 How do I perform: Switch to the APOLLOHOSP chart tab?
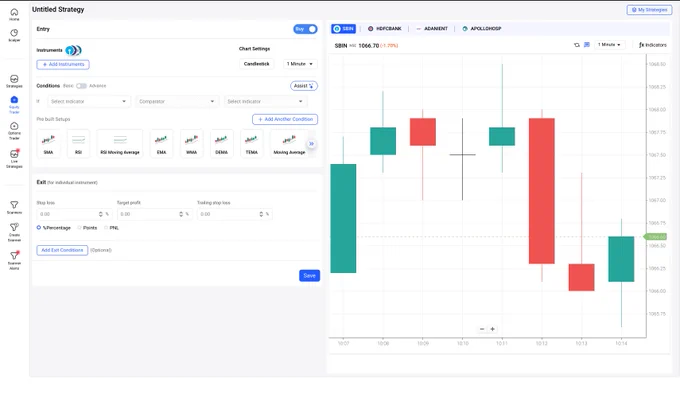[481, 29]
